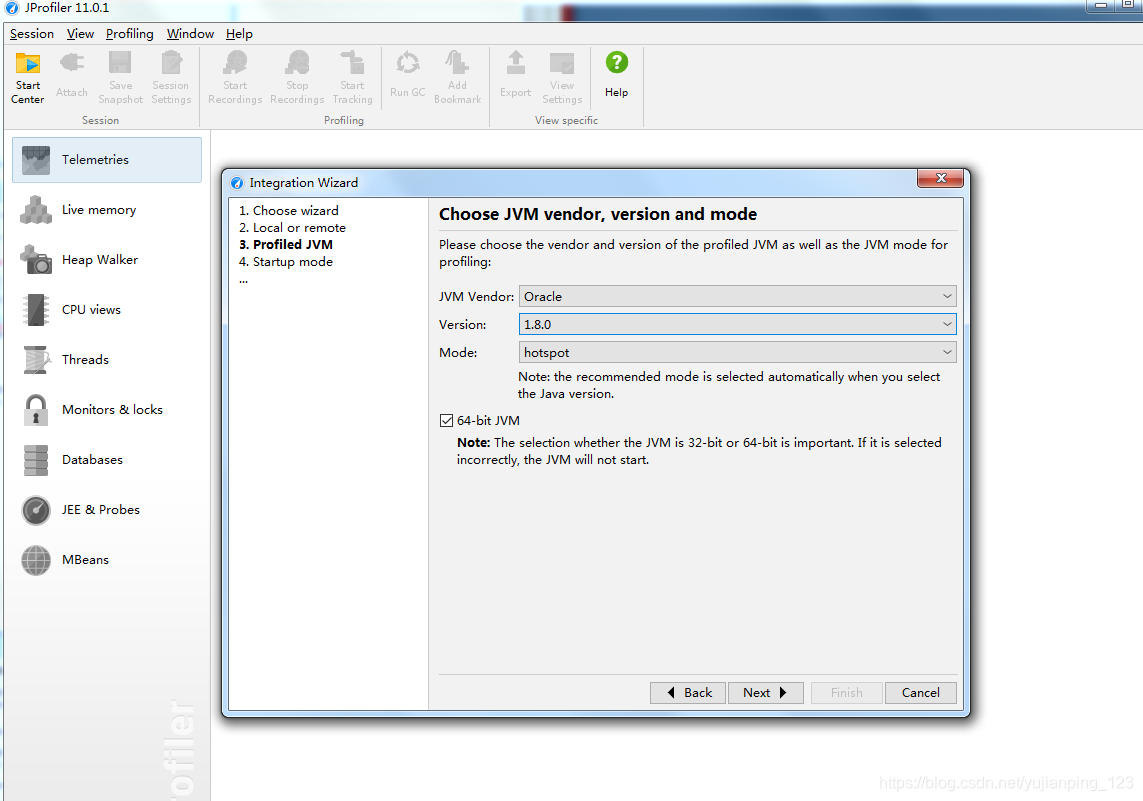
Task: Select the Telemetries sidebar section
Action: (x=107, y=160)
